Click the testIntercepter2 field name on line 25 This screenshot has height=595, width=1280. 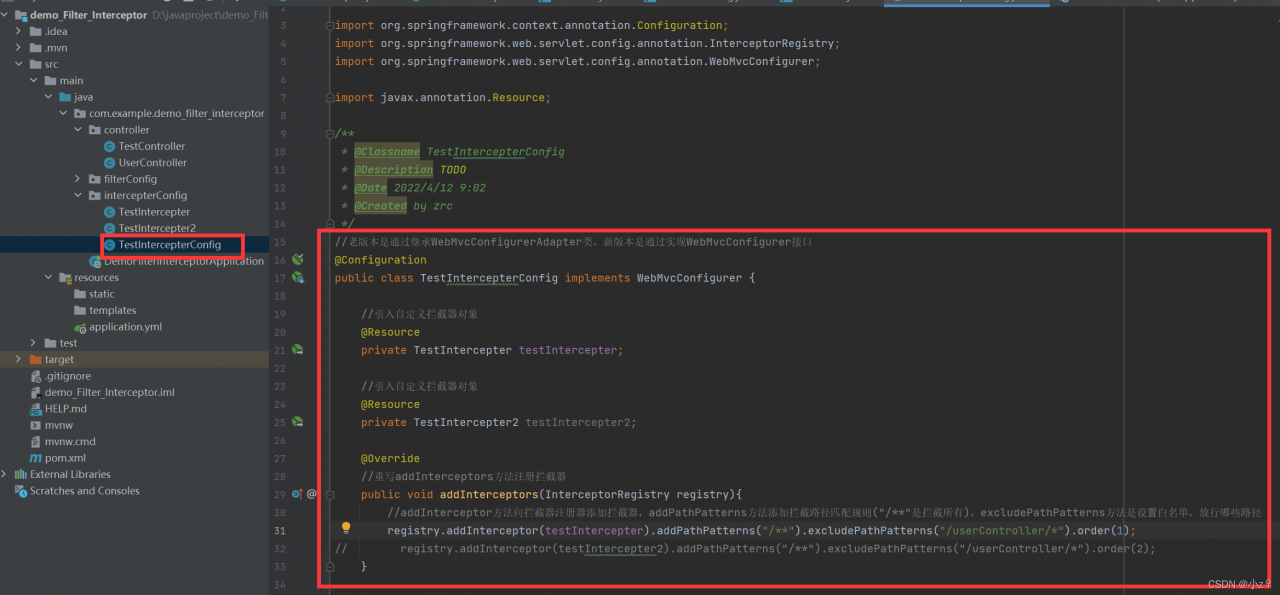coord(580,422)
